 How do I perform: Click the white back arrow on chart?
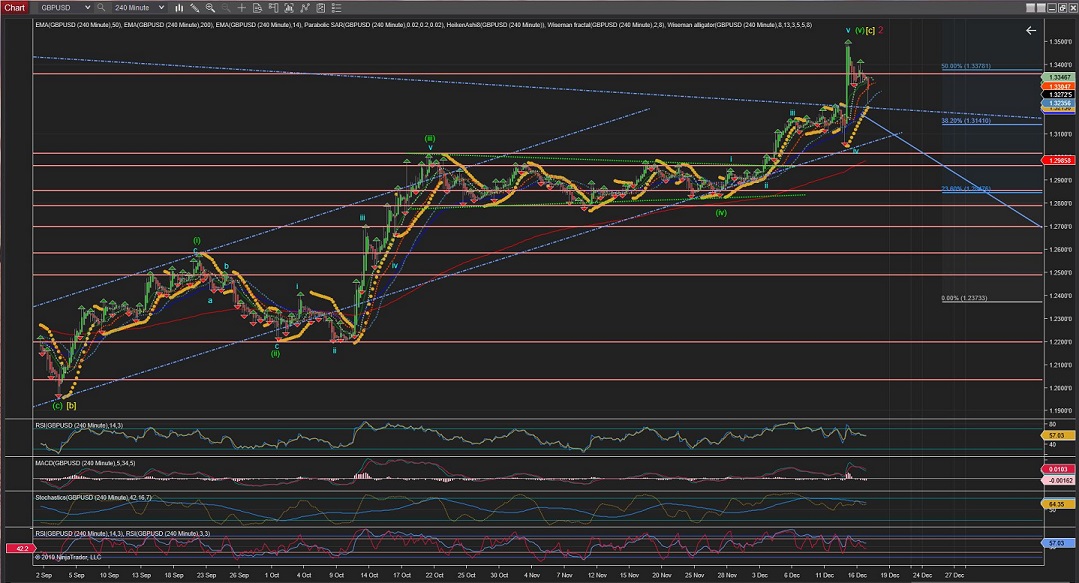click(1031, 31)
